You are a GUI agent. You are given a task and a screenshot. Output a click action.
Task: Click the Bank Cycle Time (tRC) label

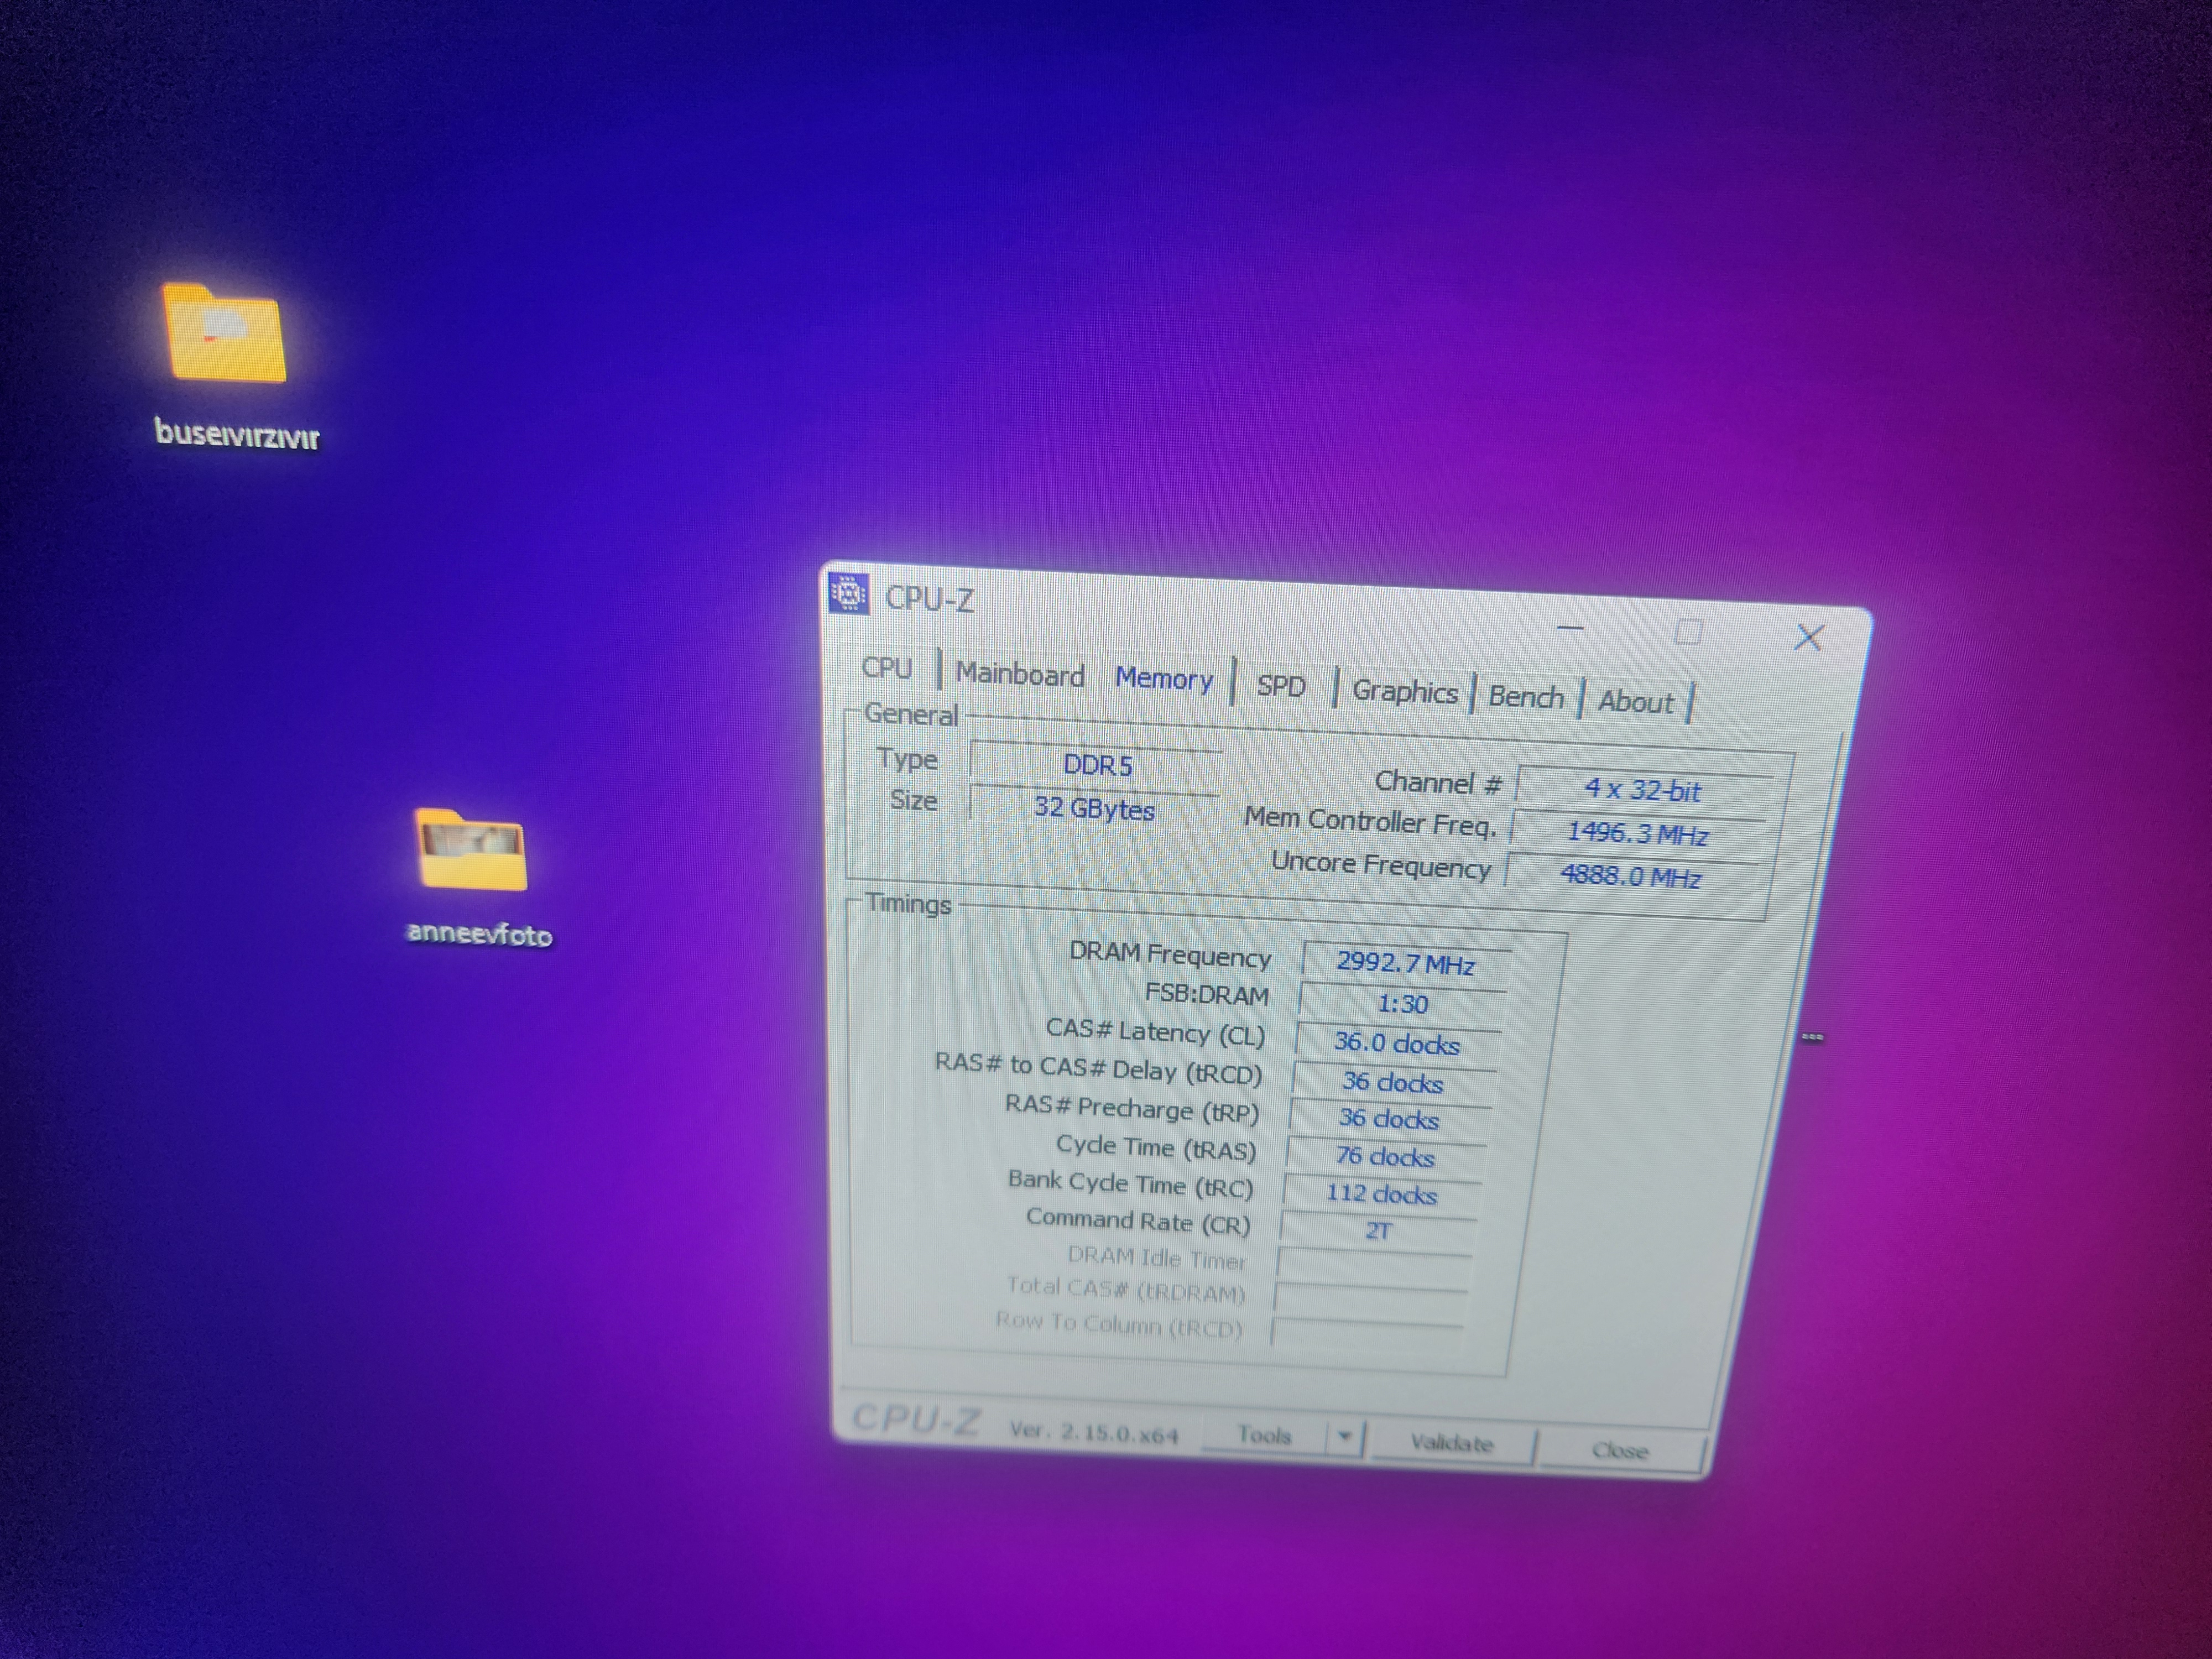point(1130,1183)
